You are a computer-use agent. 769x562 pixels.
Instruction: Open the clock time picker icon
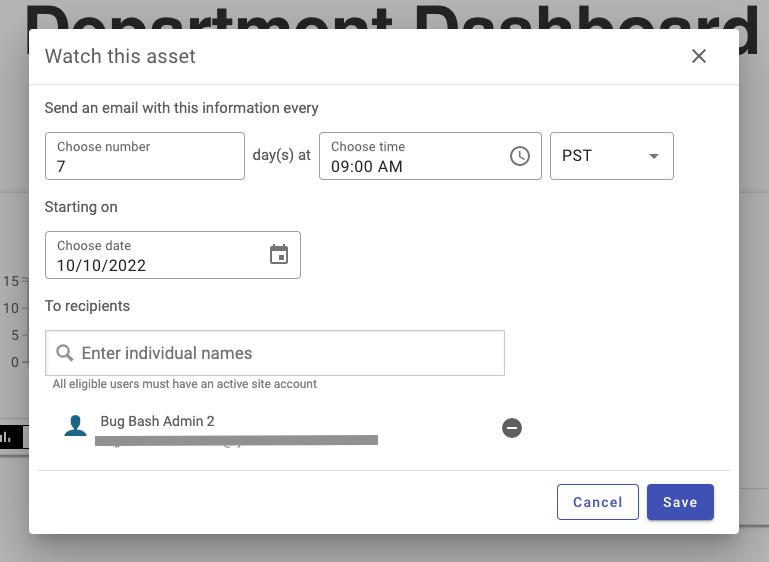pyautogui.click(x=520, y=156)
